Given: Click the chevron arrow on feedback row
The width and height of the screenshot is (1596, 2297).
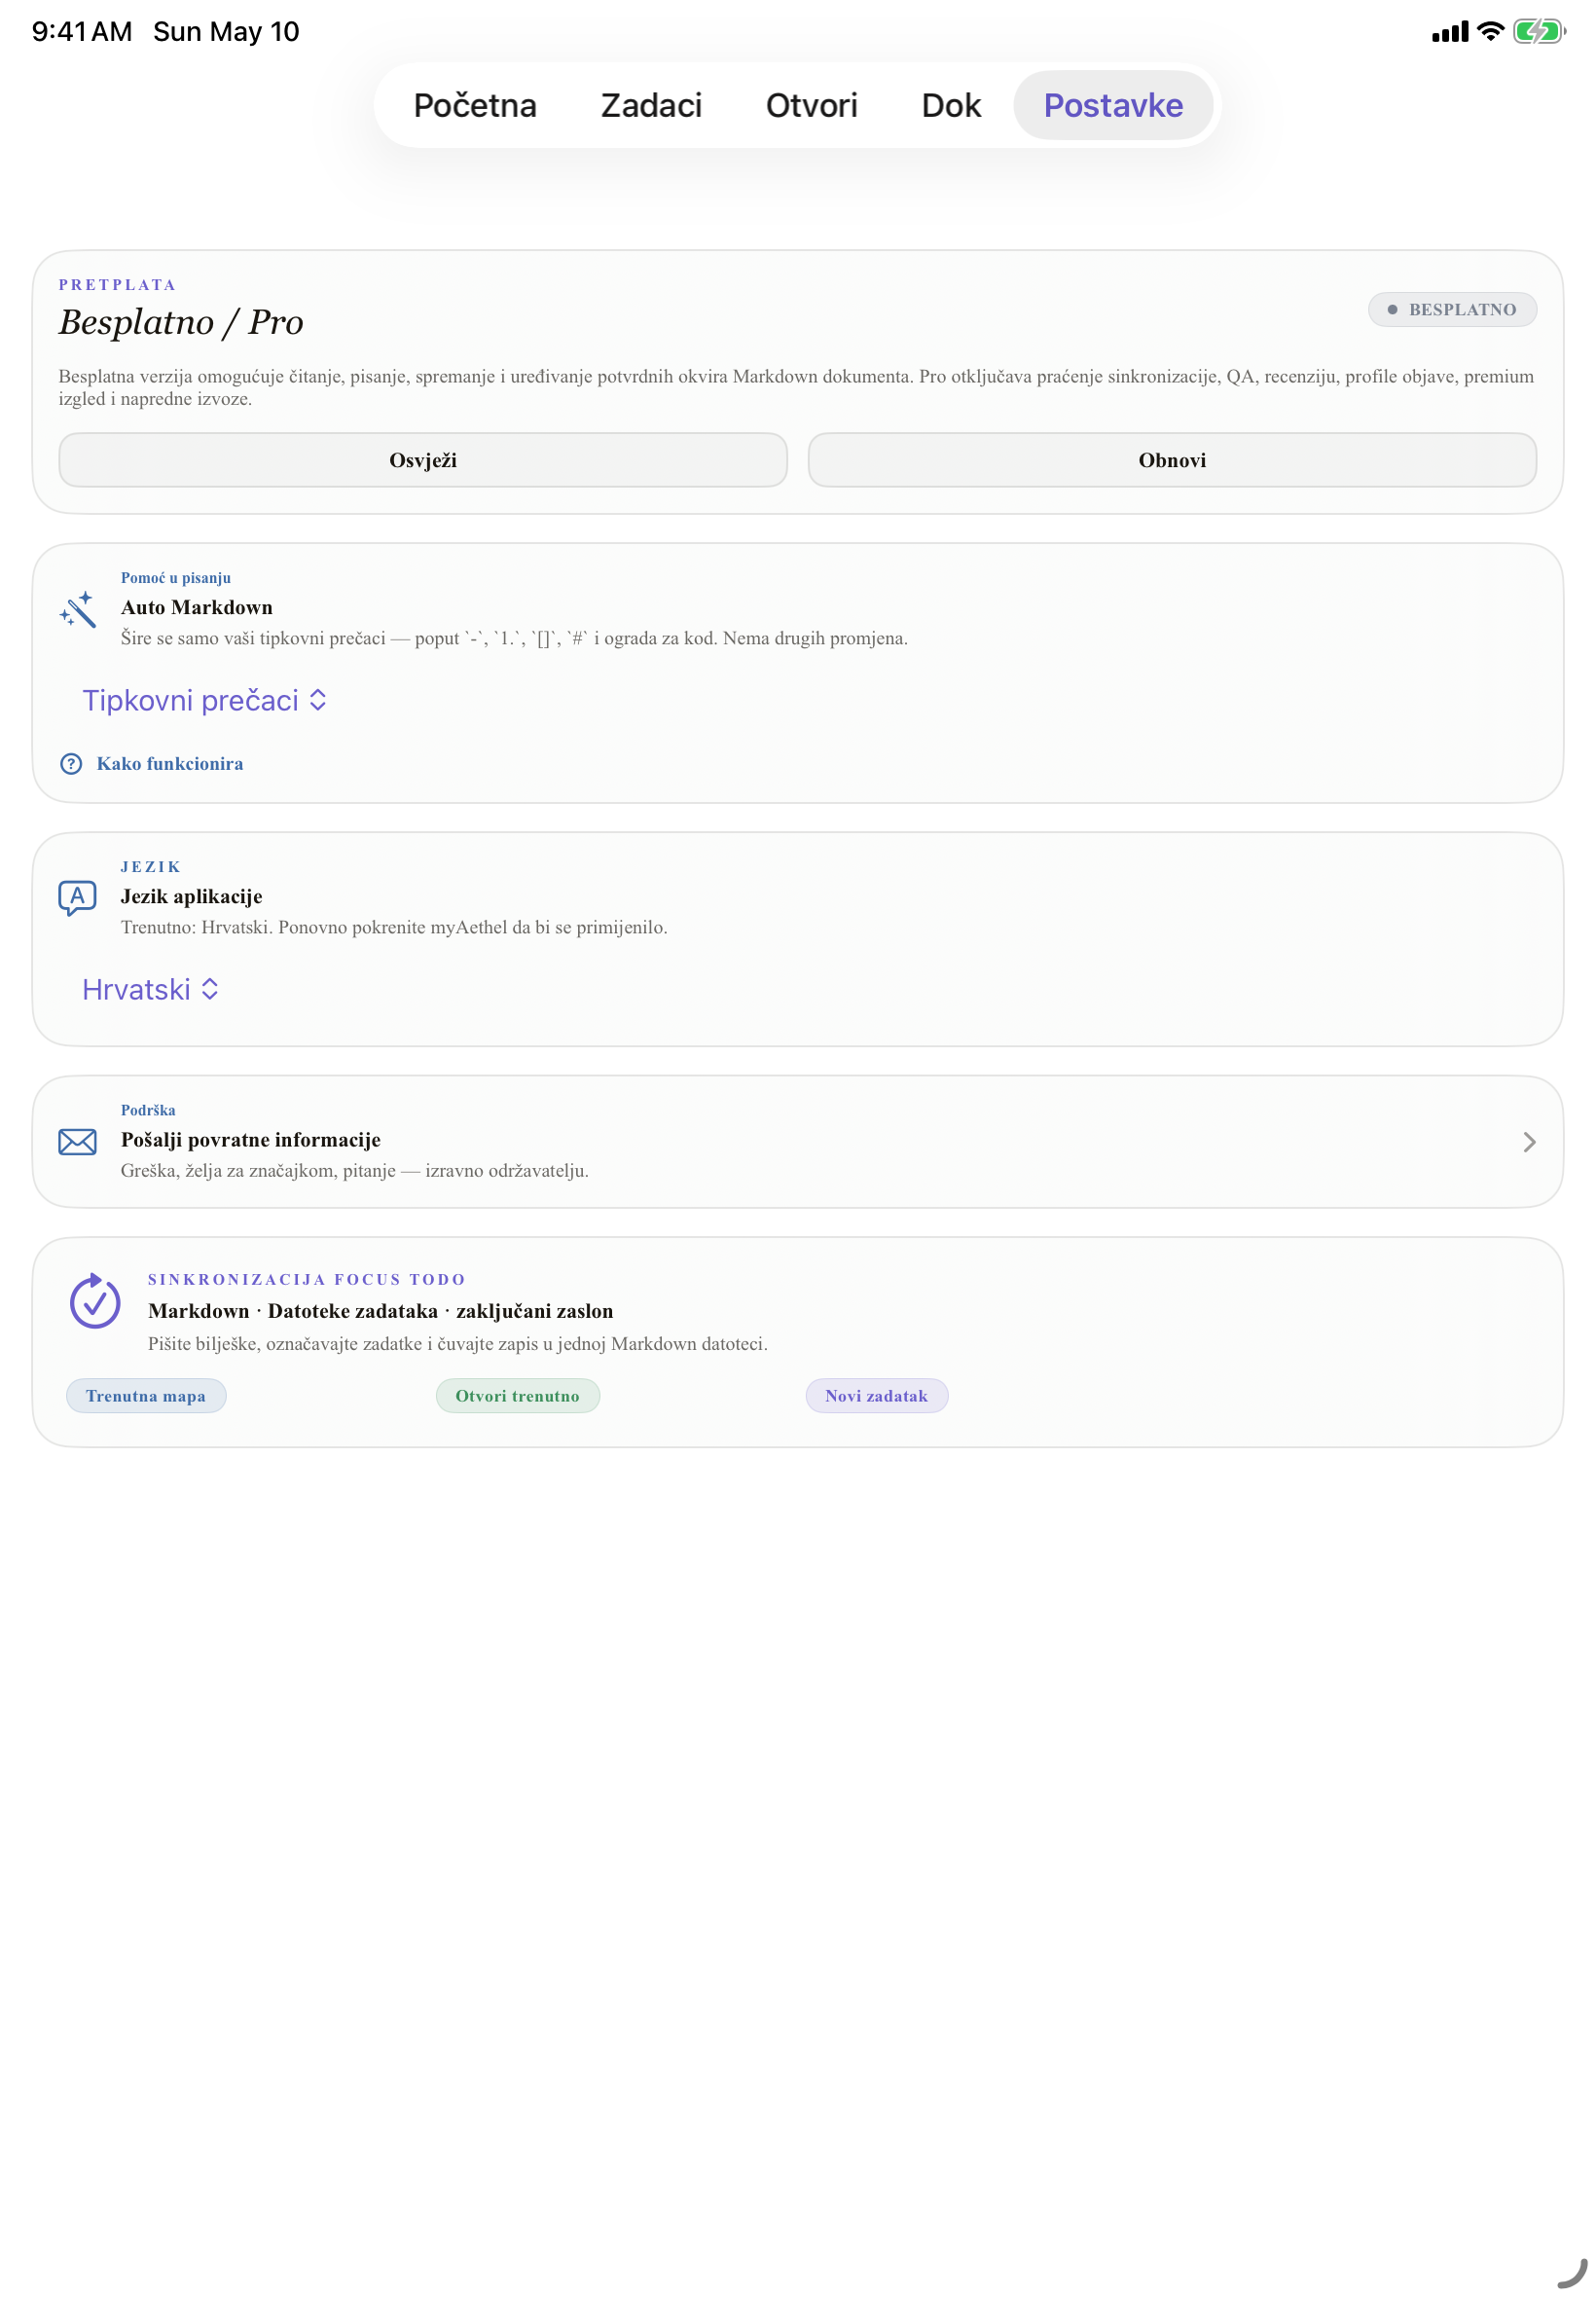Looking at the screenshot, I should (x=1528, y=1142).
